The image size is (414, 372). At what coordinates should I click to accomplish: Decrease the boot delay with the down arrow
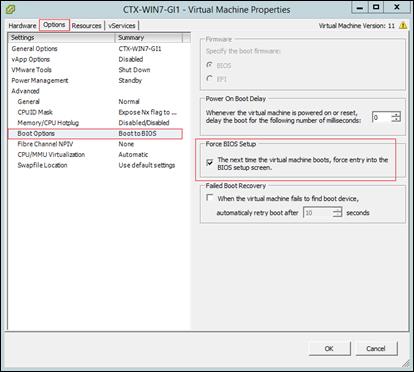pos(396,120)
